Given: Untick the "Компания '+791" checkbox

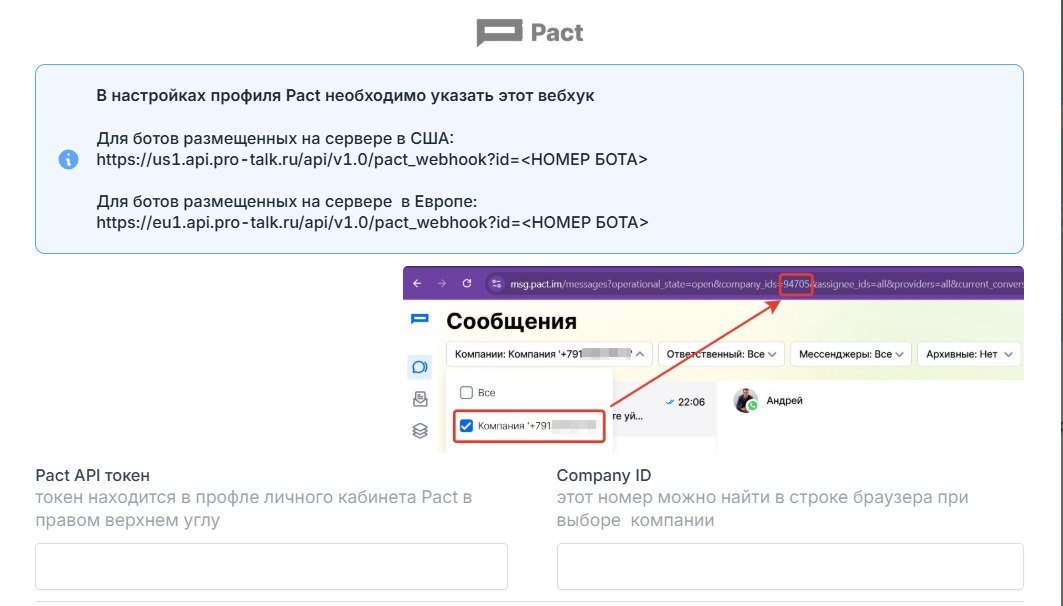Looking at the screenshot, I should [x=466, y=426].
